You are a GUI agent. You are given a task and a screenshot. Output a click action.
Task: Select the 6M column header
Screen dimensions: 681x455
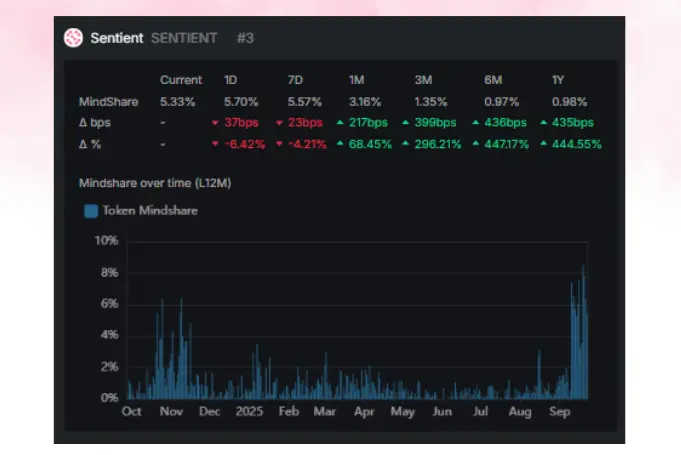tap(493, 80)
